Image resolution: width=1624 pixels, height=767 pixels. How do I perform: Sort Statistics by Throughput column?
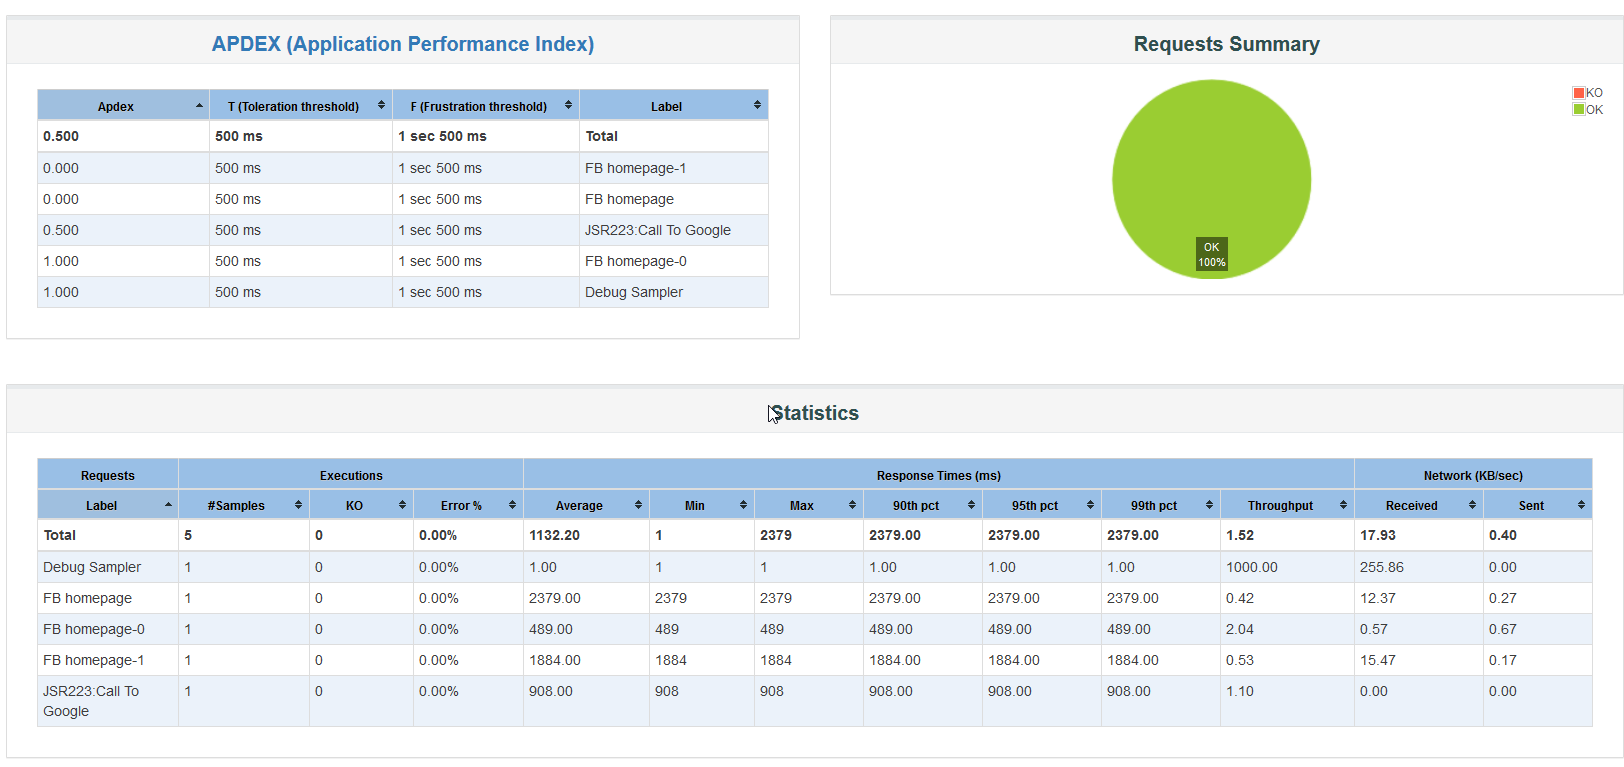(1287, 505)
